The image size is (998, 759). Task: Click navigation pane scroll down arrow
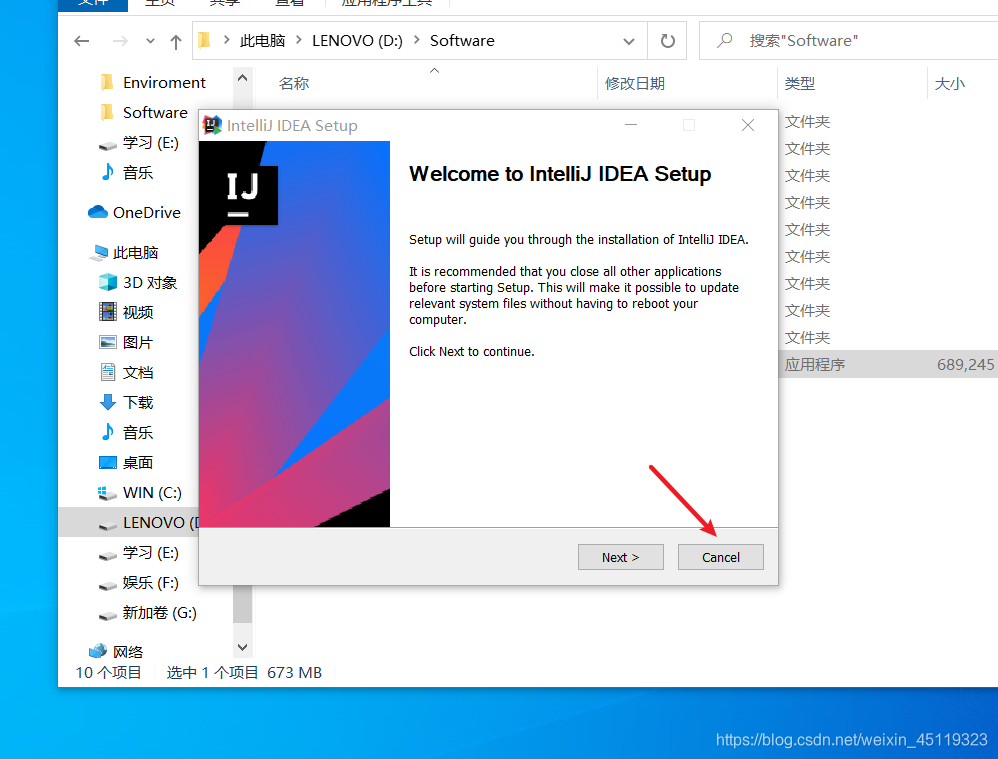(242, 648)
